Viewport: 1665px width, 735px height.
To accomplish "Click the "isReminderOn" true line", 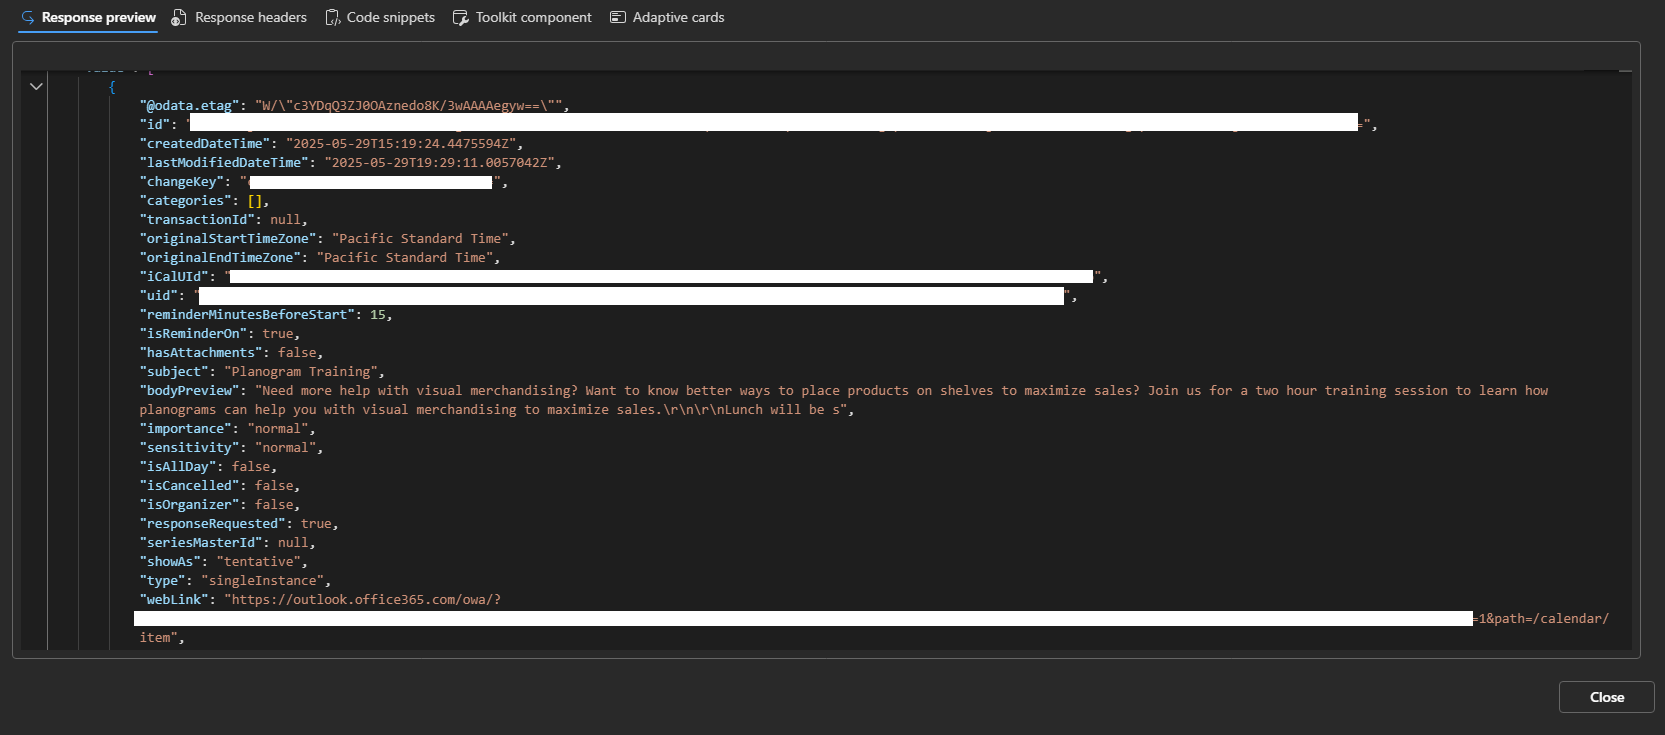I will click(x=219, y=334).
